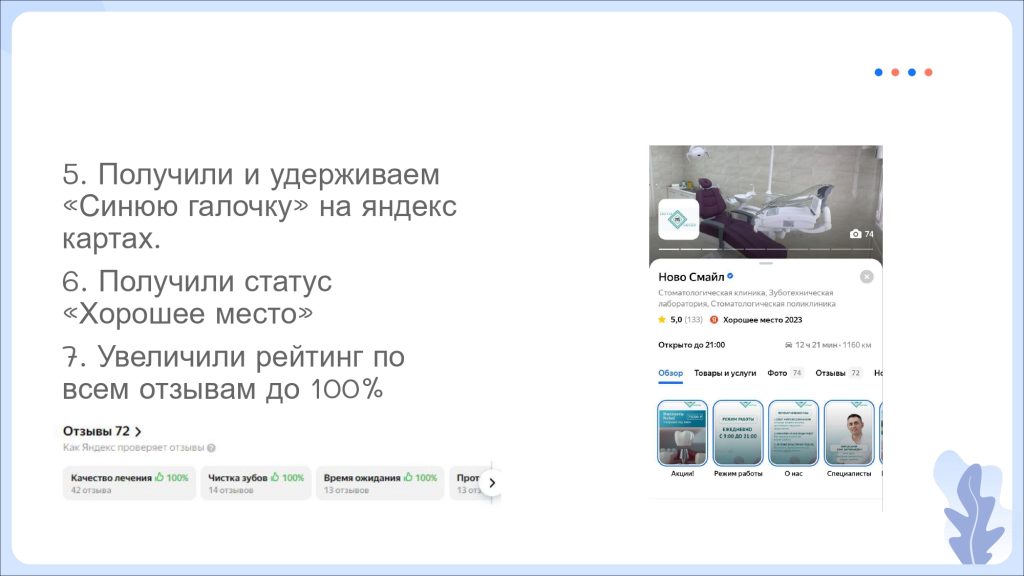Click the car route icon near 12 ч 21 мин
This screenshot has height=576, width=1024.
click(788, 345)
